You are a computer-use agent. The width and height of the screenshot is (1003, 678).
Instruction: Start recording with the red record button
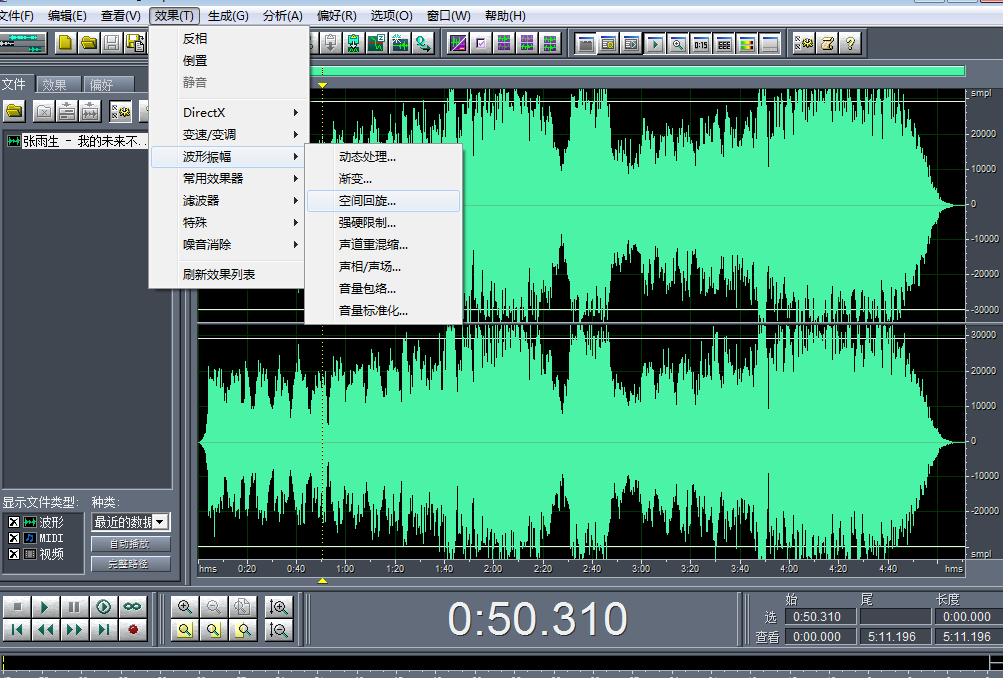coord(132,630)
